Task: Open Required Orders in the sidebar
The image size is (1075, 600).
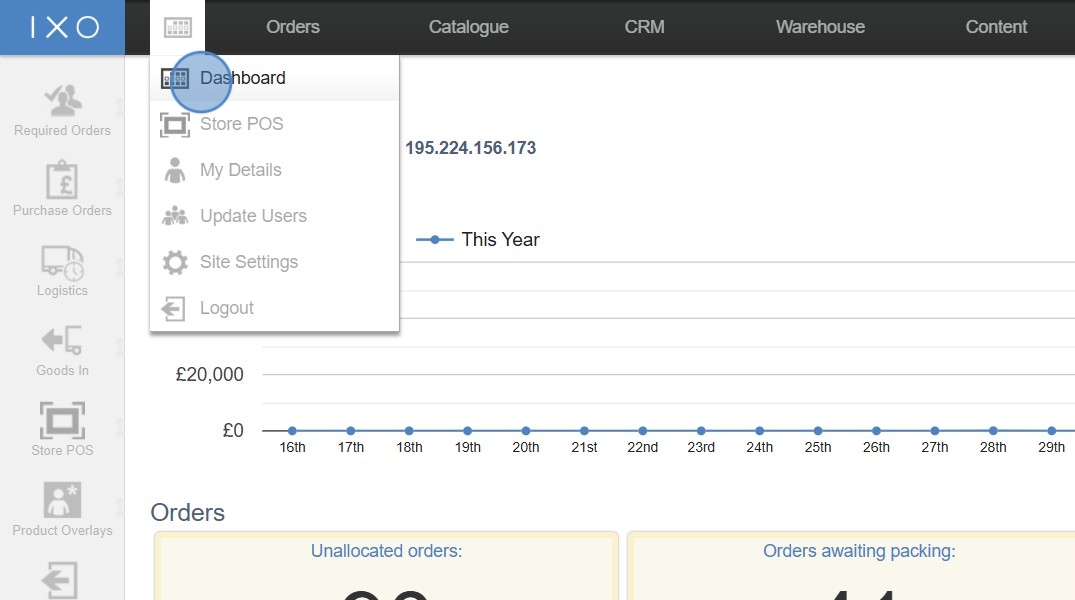Action: (x=62, y=110)
